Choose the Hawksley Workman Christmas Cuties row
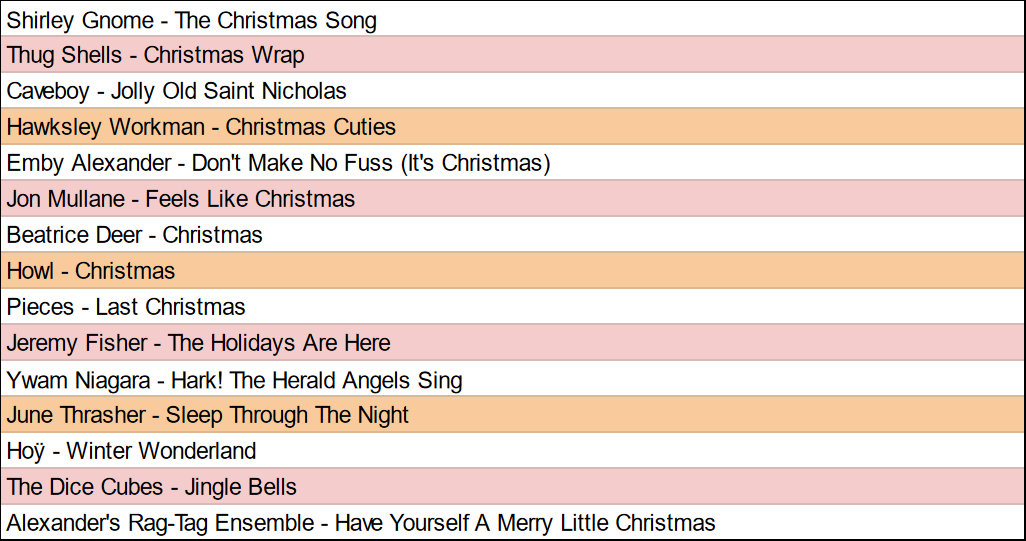 point(201,127)
